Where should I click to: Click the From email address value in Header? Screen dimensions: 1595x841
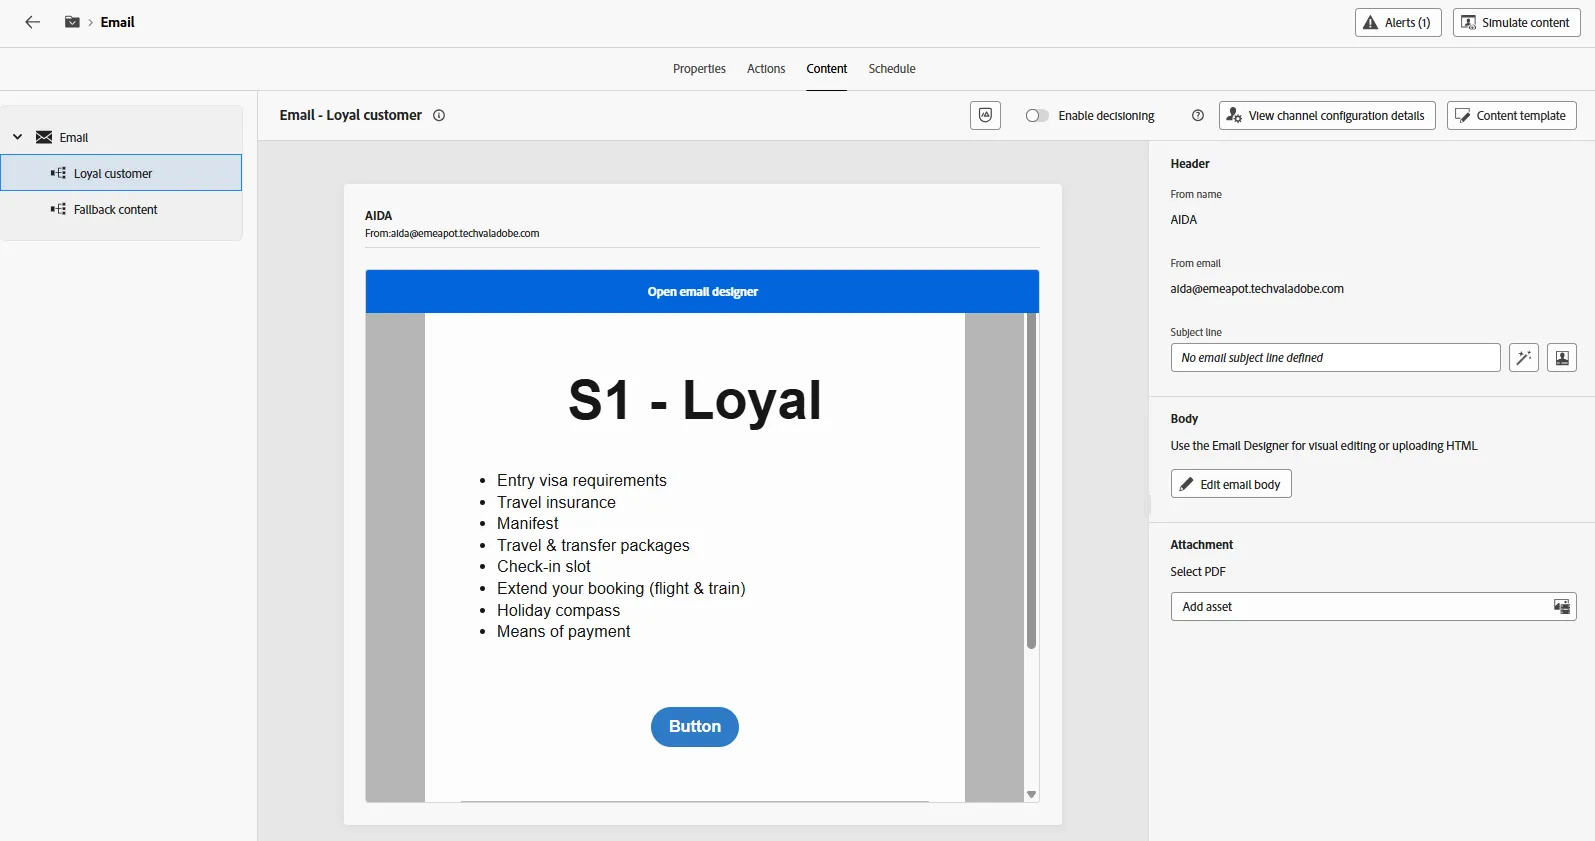[1257, 289]
